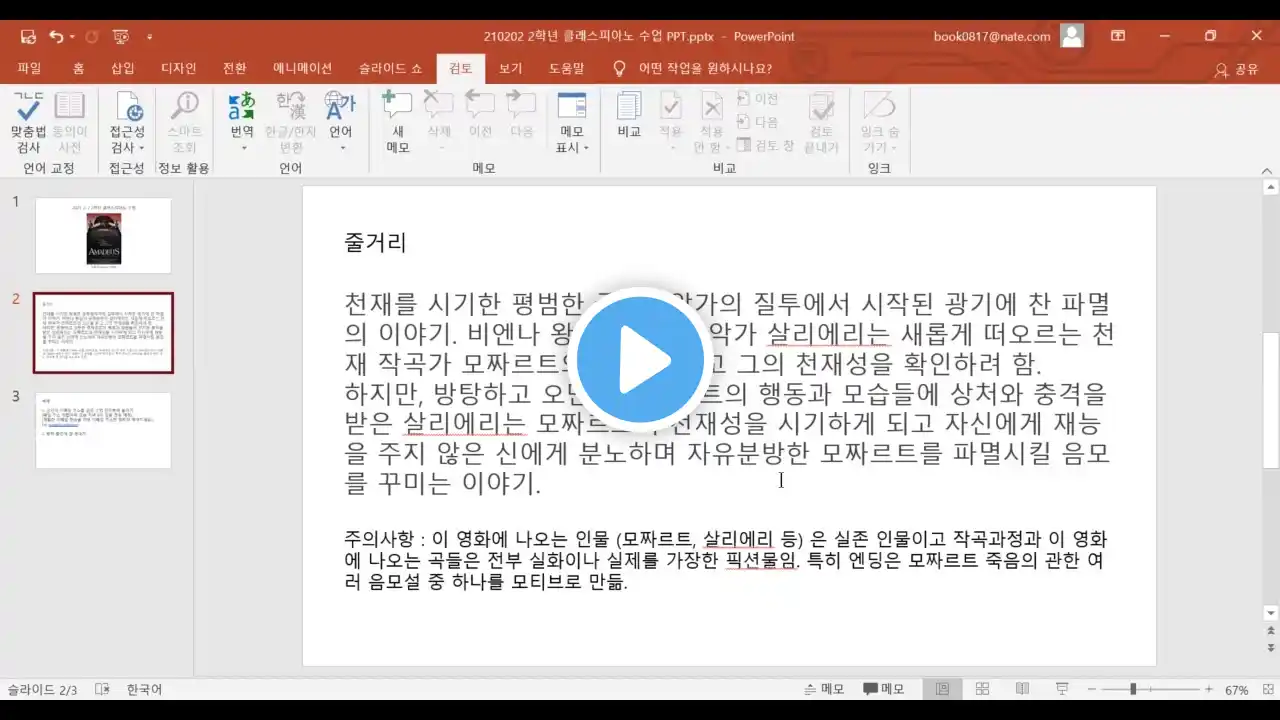Screen dimensions: 1280x720
Task: Open the 파일 tab
Action: pos(29,69)
